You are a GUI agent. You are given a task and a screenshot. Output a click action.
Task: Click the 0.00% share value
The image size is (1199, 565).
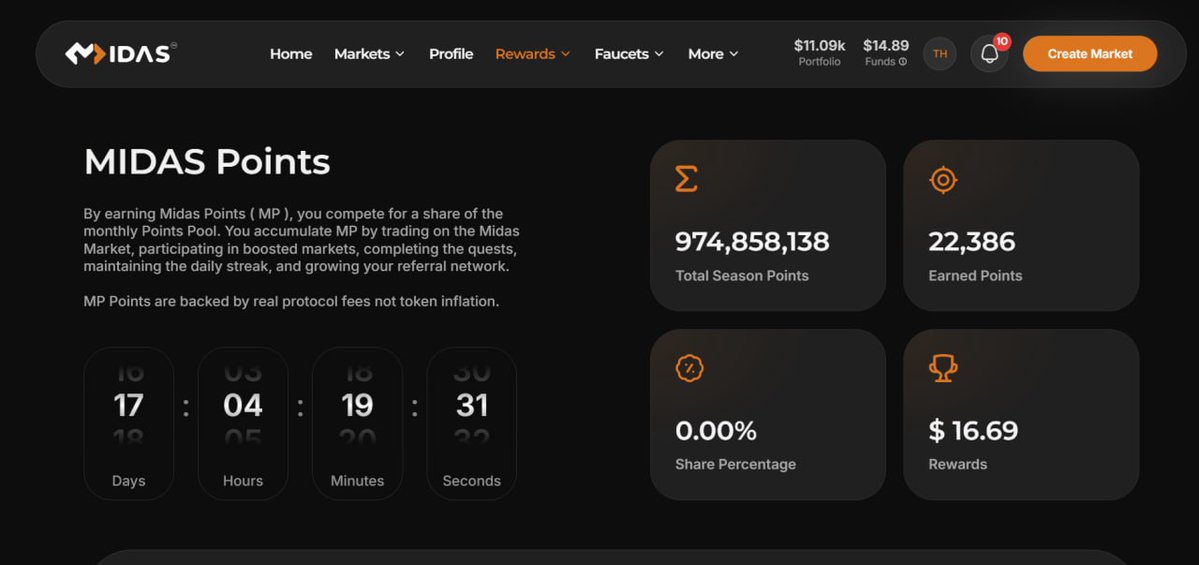coord(715,430)
